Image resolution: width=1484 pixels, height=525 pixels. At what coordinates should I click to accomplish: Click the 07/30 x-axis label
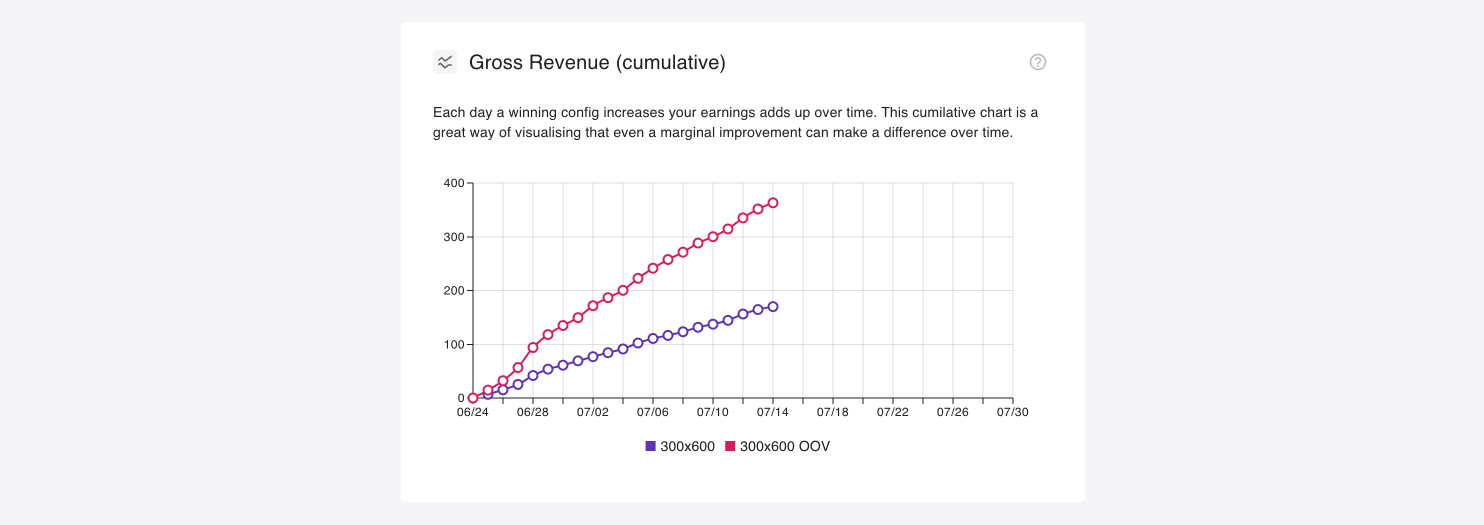coord(1013,411)
